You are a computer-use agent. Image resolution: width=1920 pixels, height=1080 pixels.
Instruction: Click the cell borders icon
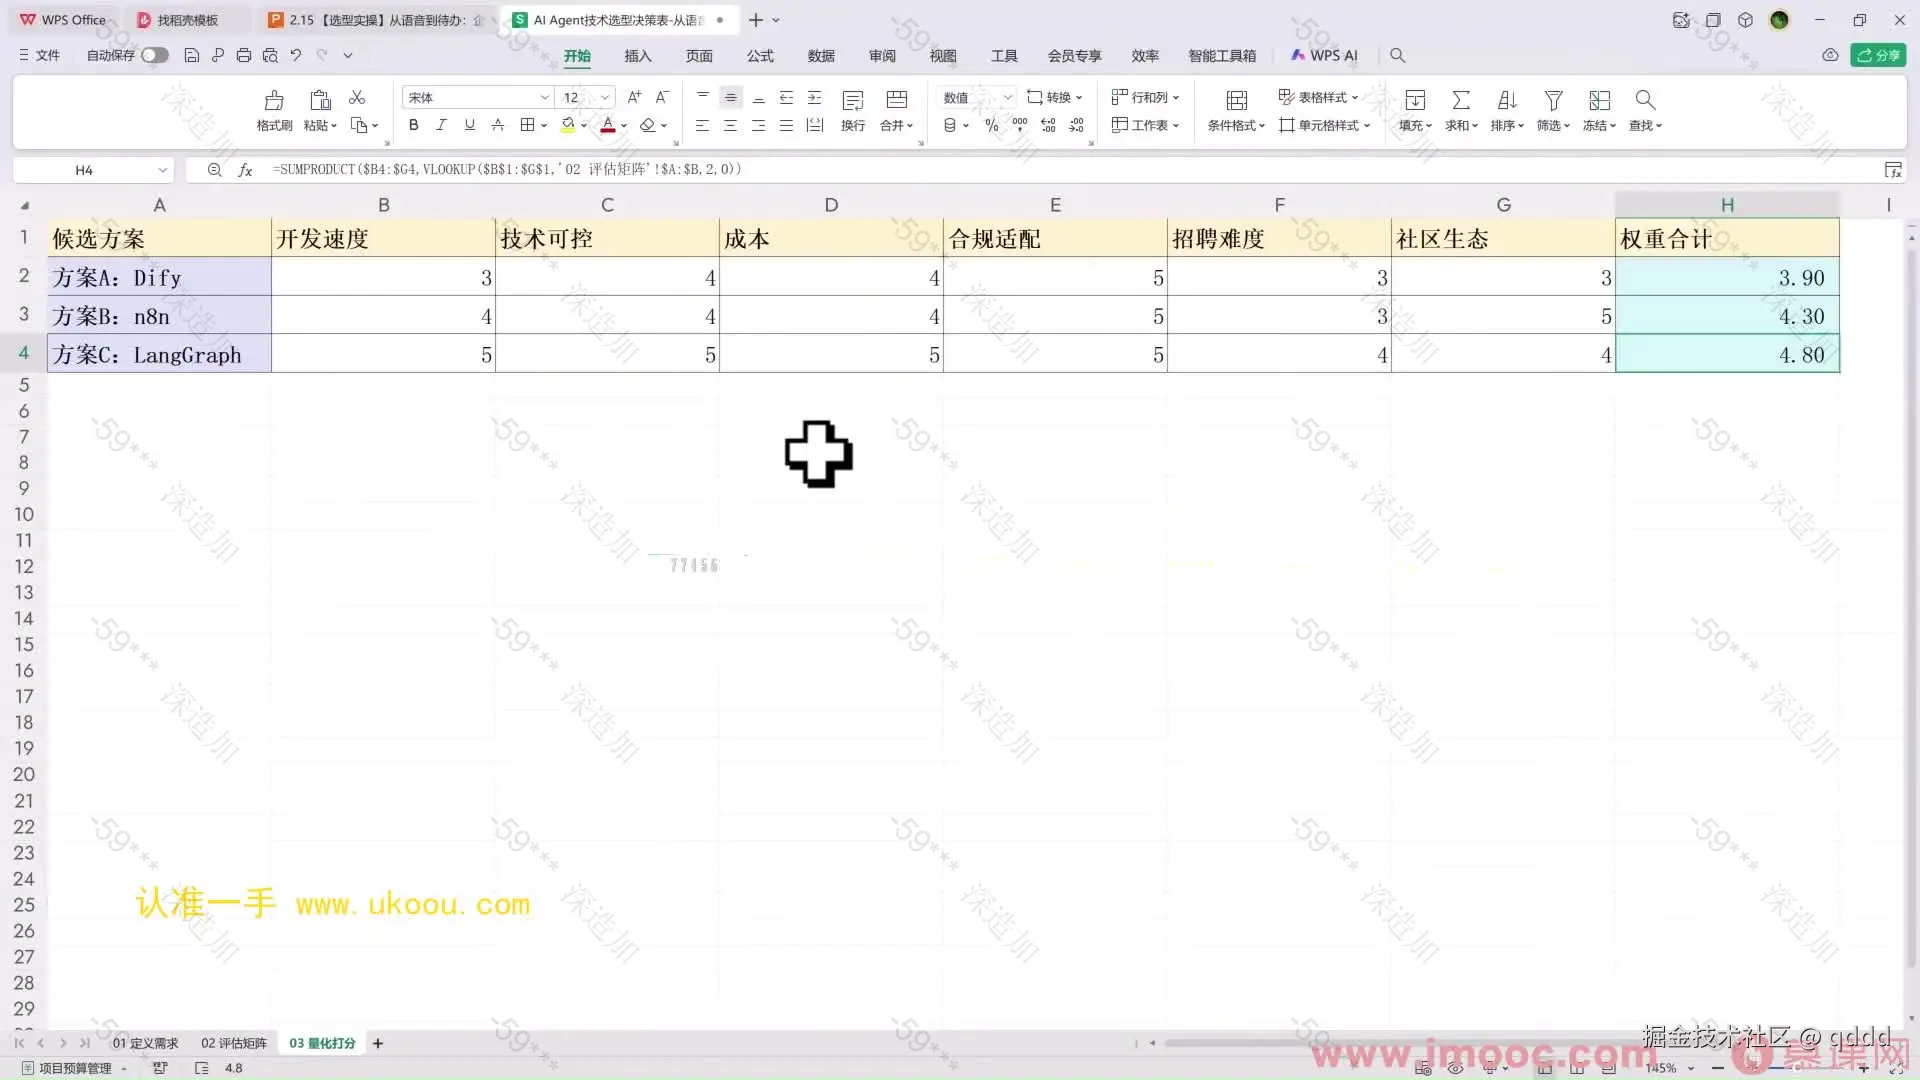click(x=527, y=125)
